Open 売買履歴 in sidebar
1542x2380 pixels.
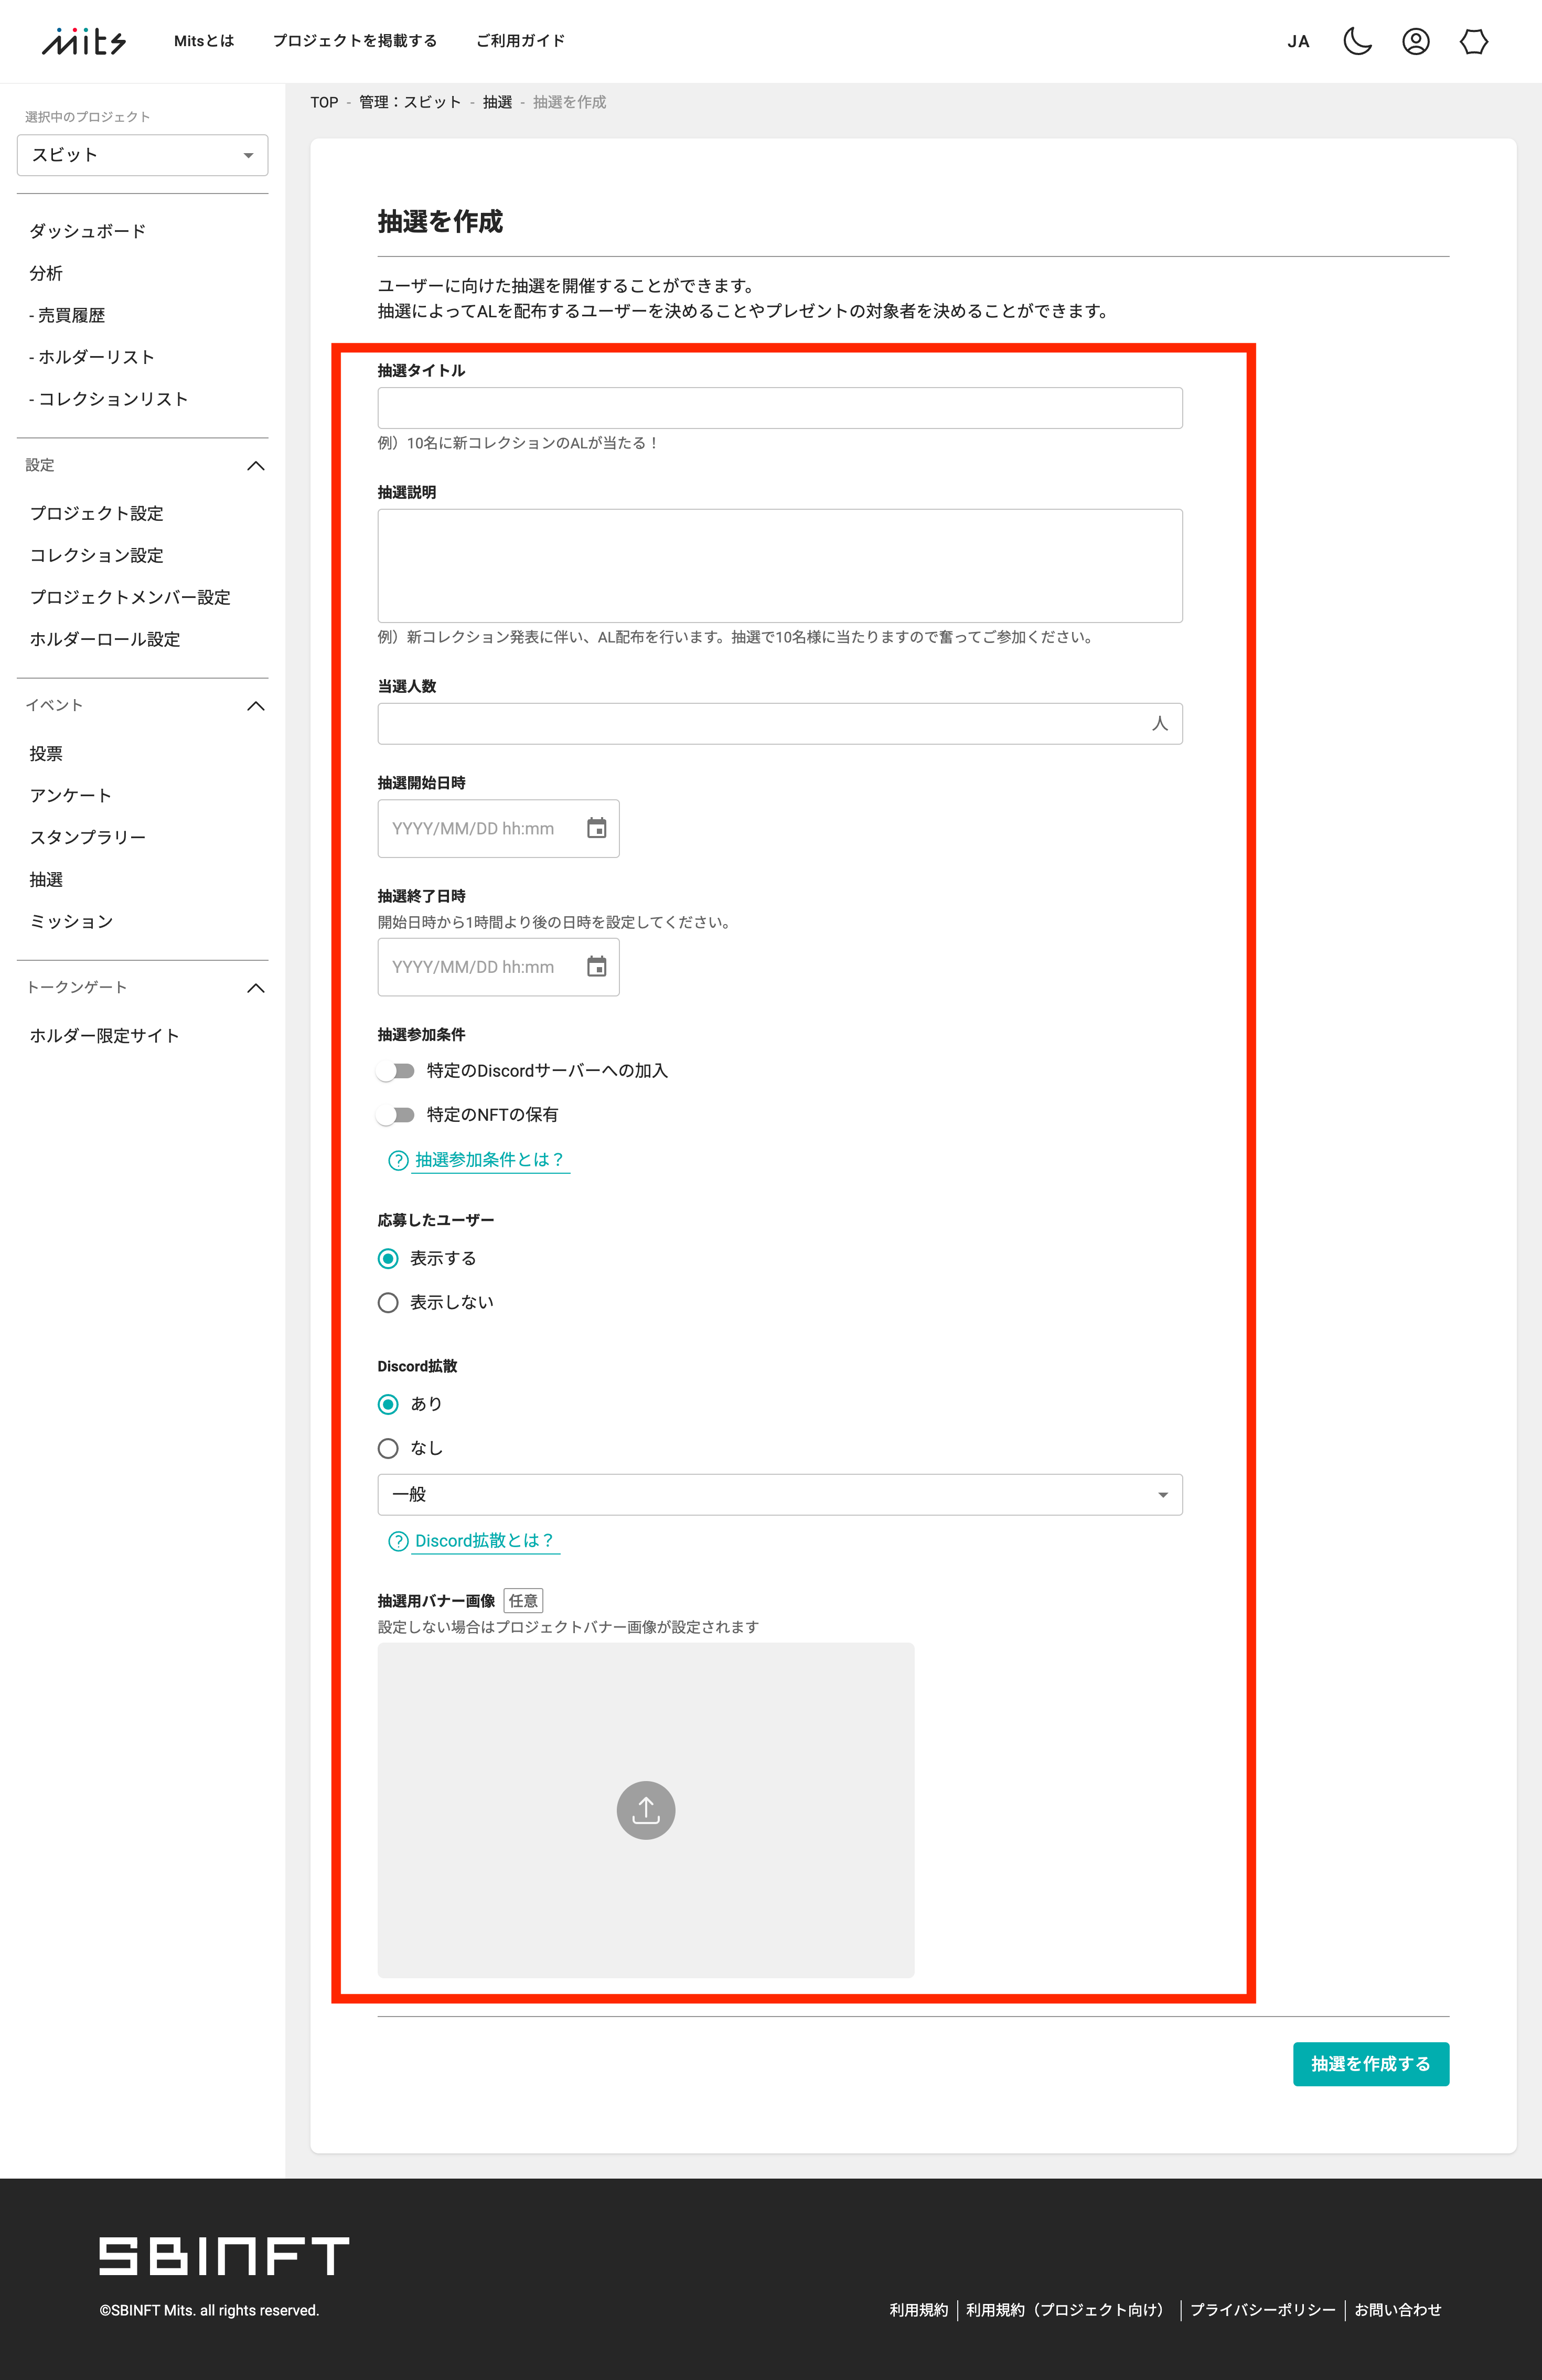pos(67,315)
